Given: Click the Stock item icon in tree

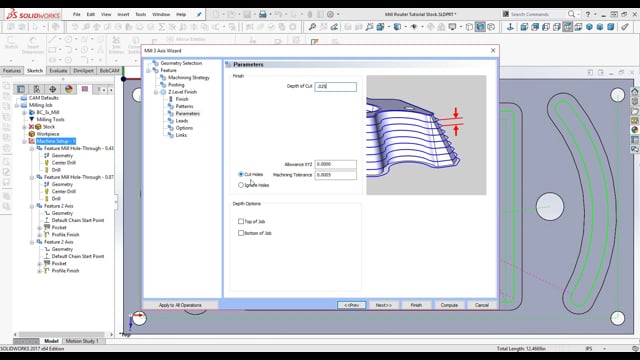Looking at the screenshot, I should click(38, 127).
